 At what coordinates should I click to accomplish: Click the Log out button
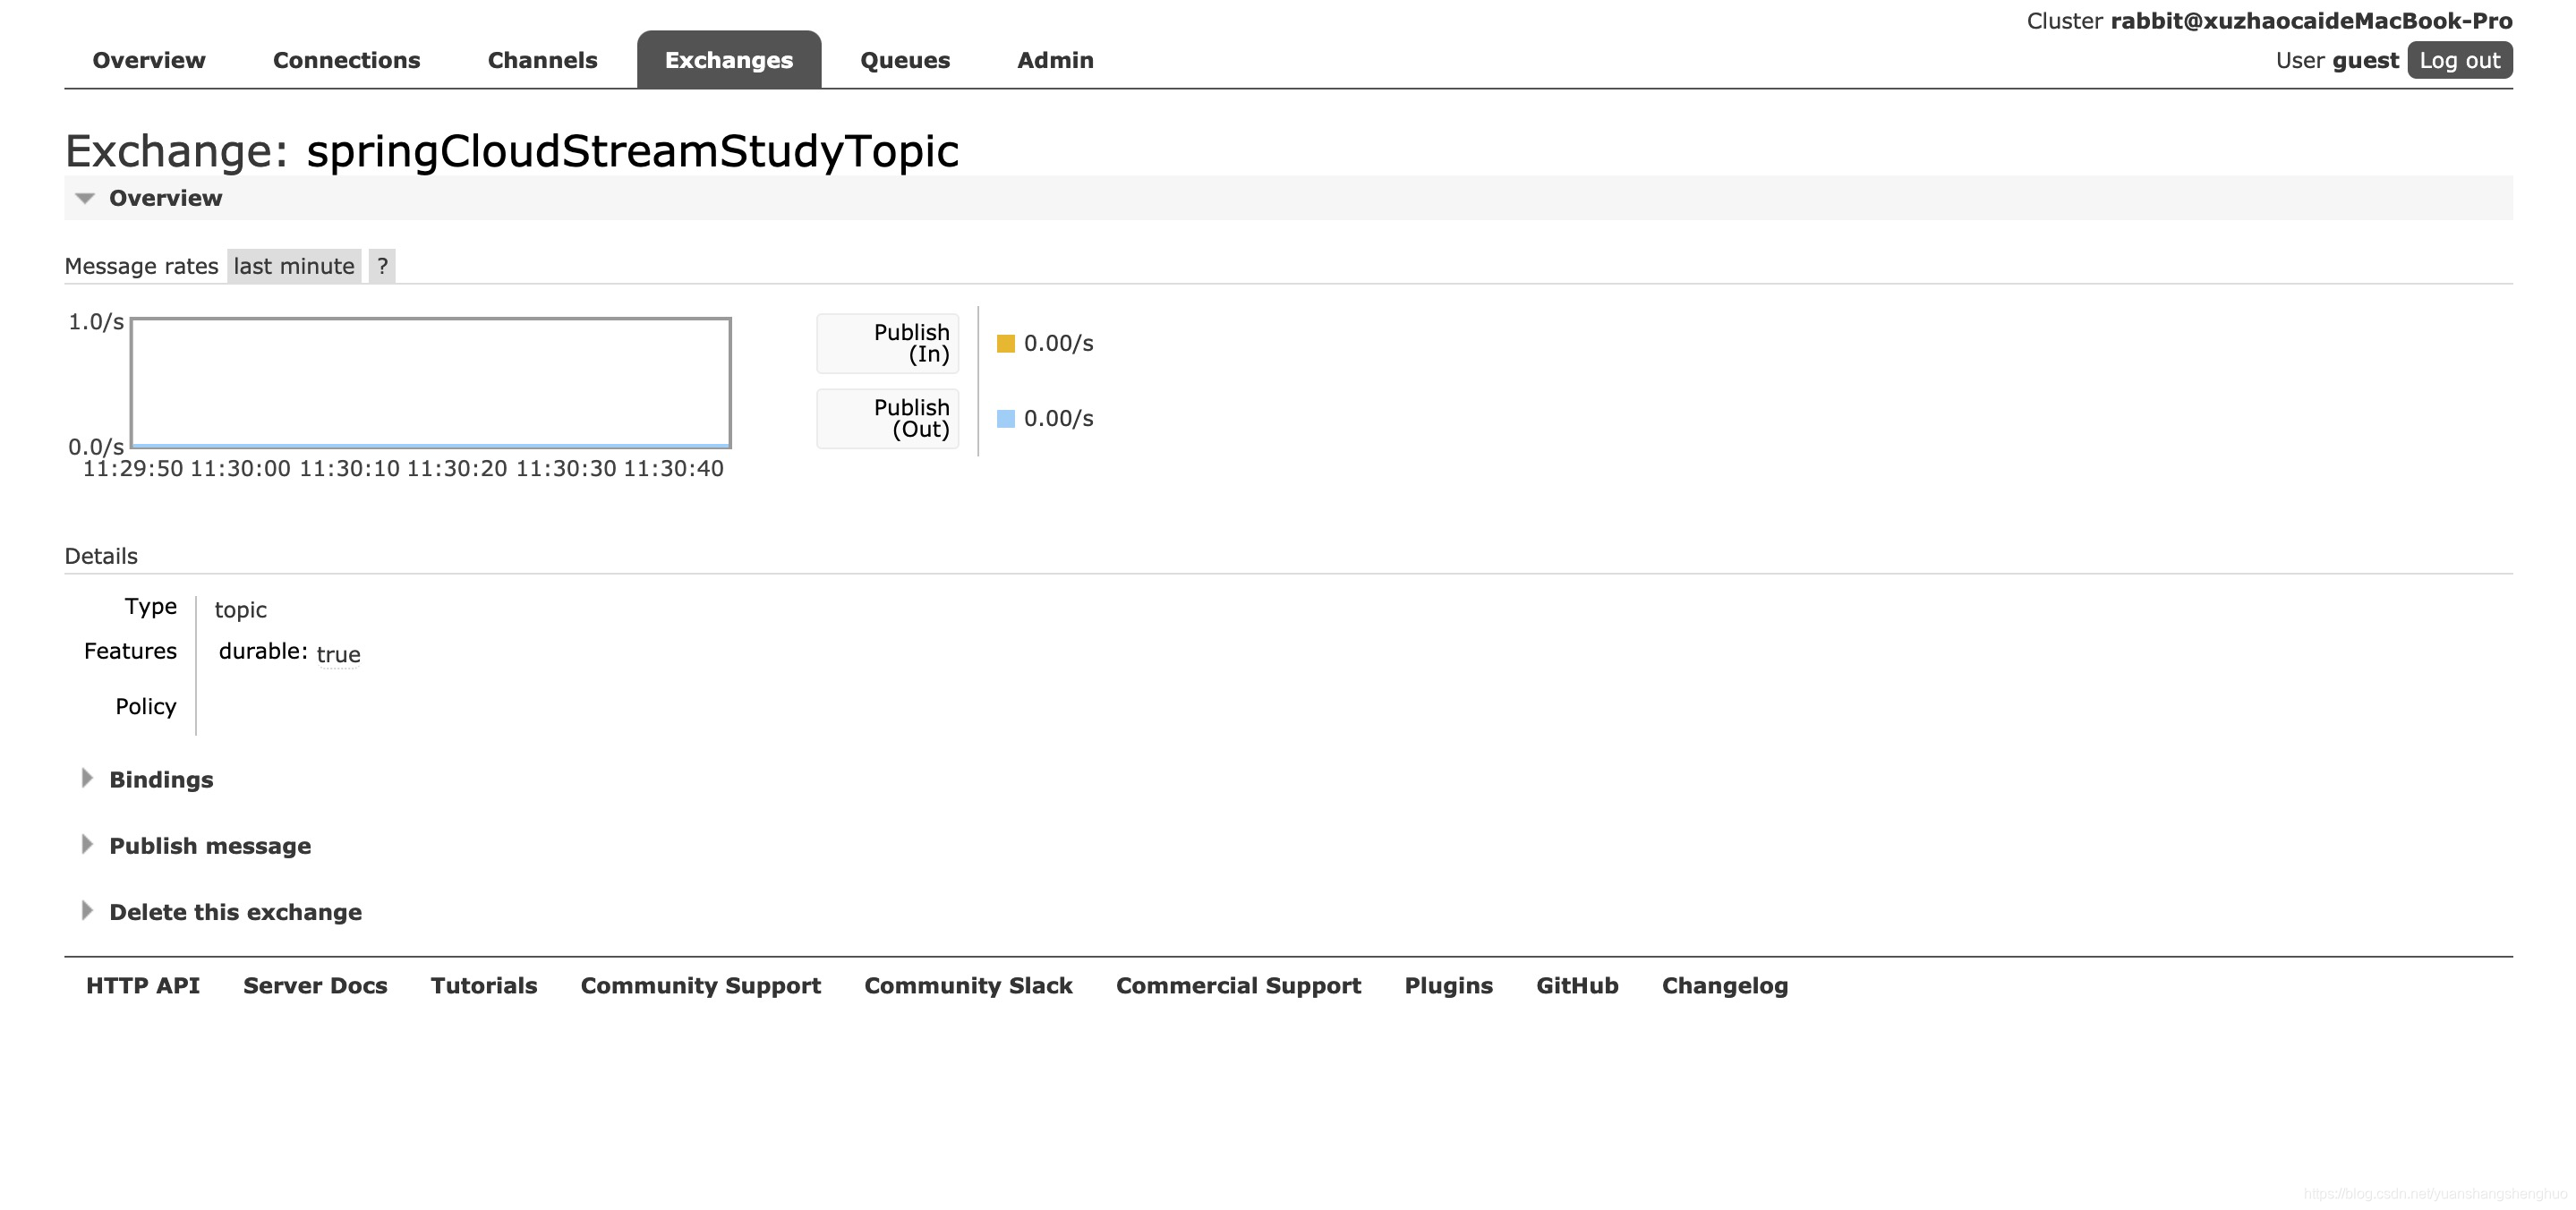point(2460,57)
